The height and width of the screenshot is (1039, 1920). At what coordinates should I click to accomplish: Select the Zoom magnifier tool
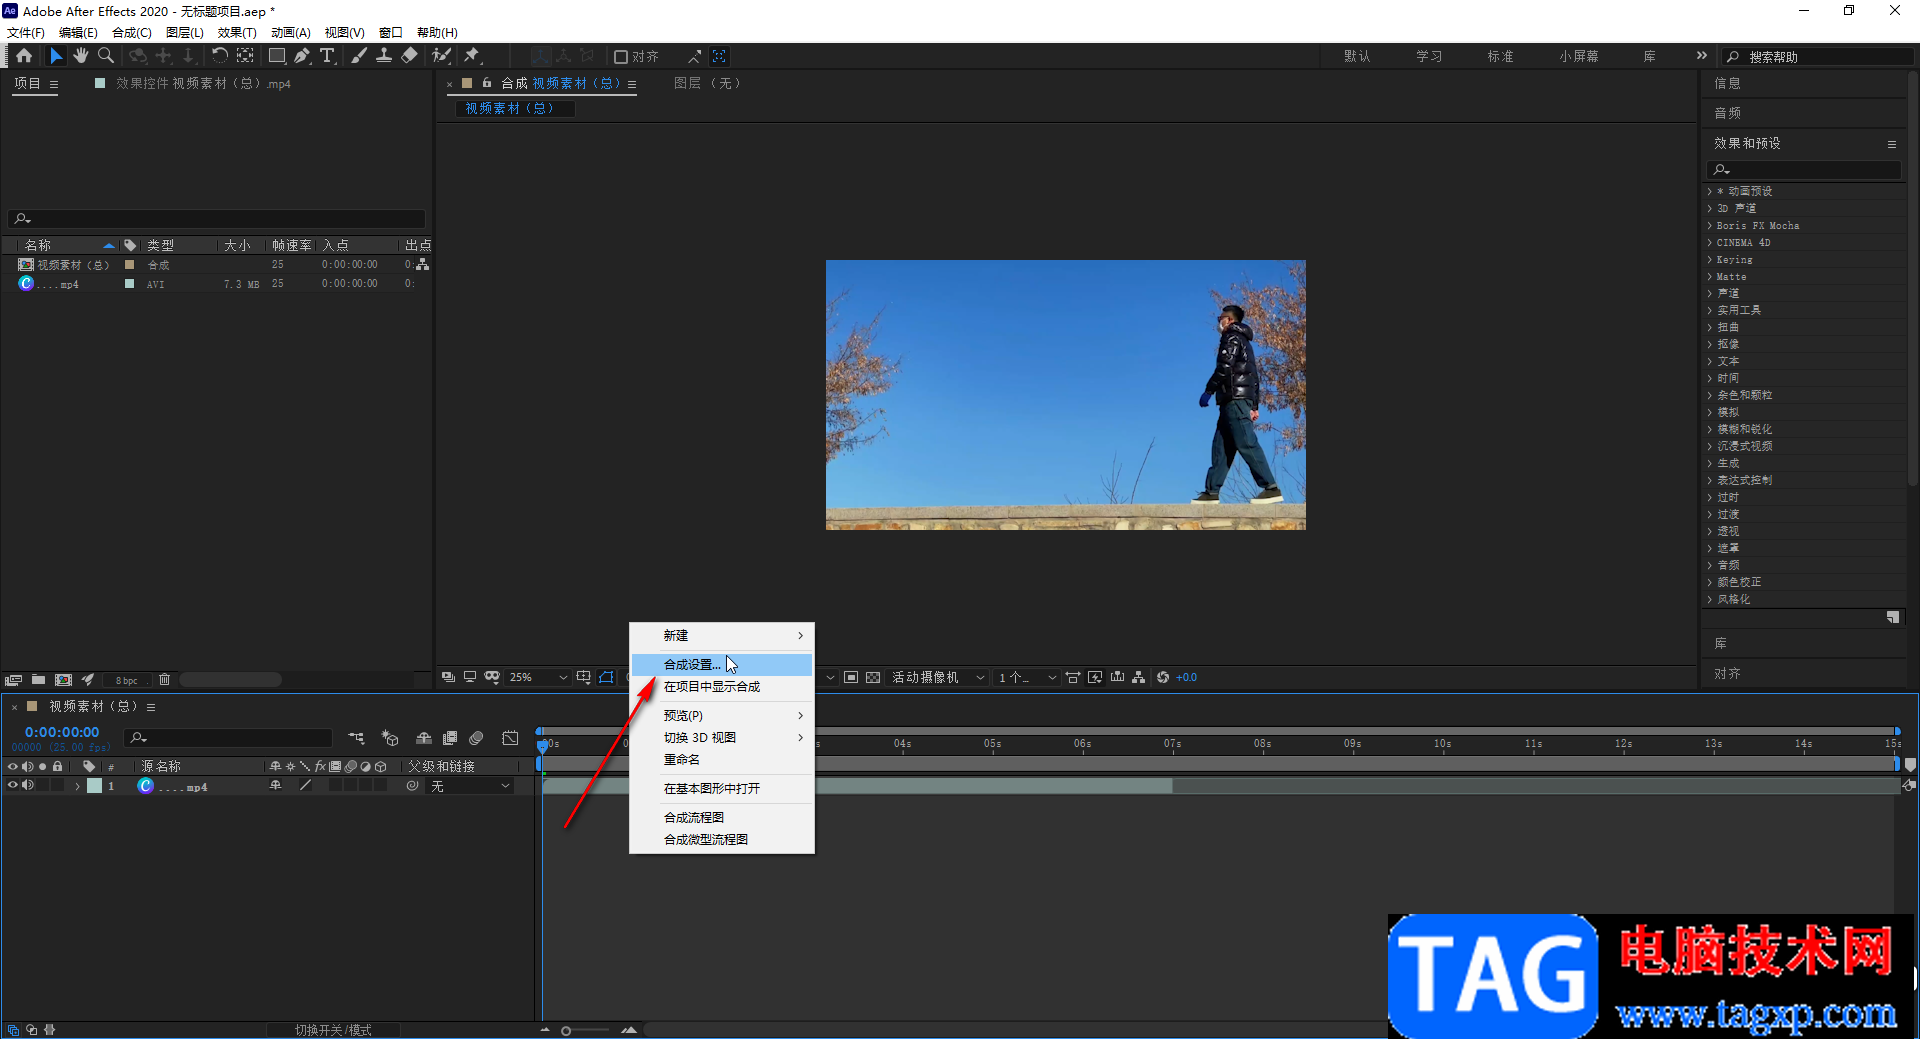106,56
